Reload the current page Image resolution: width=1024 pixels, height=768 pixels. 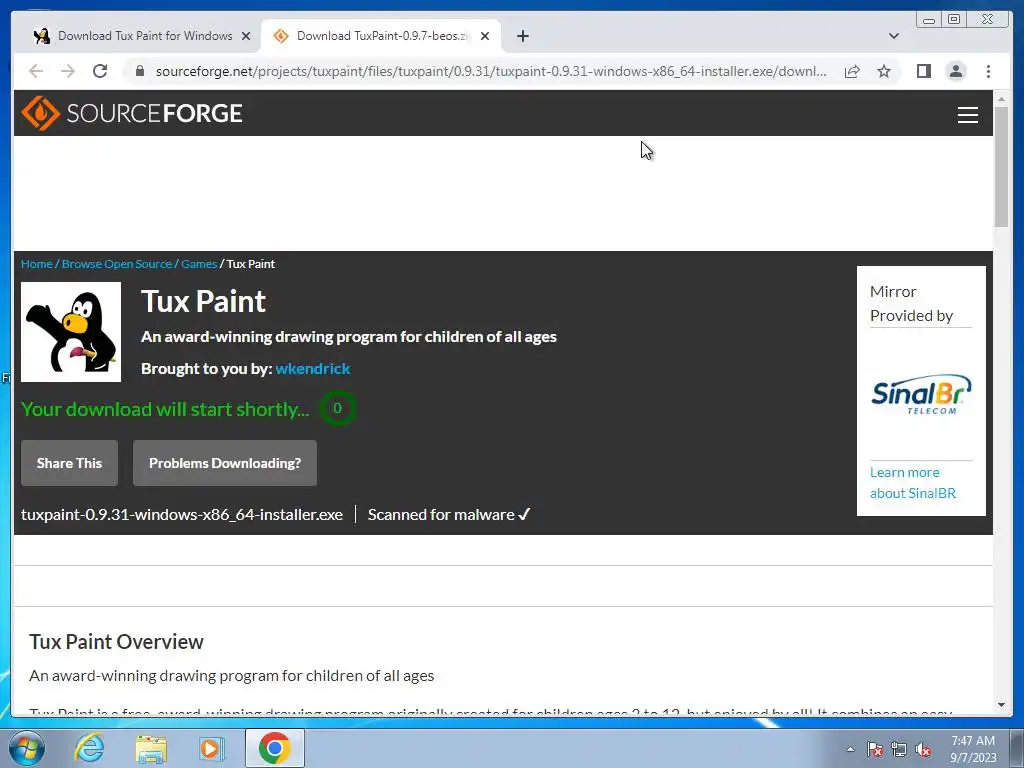(100, 71)
